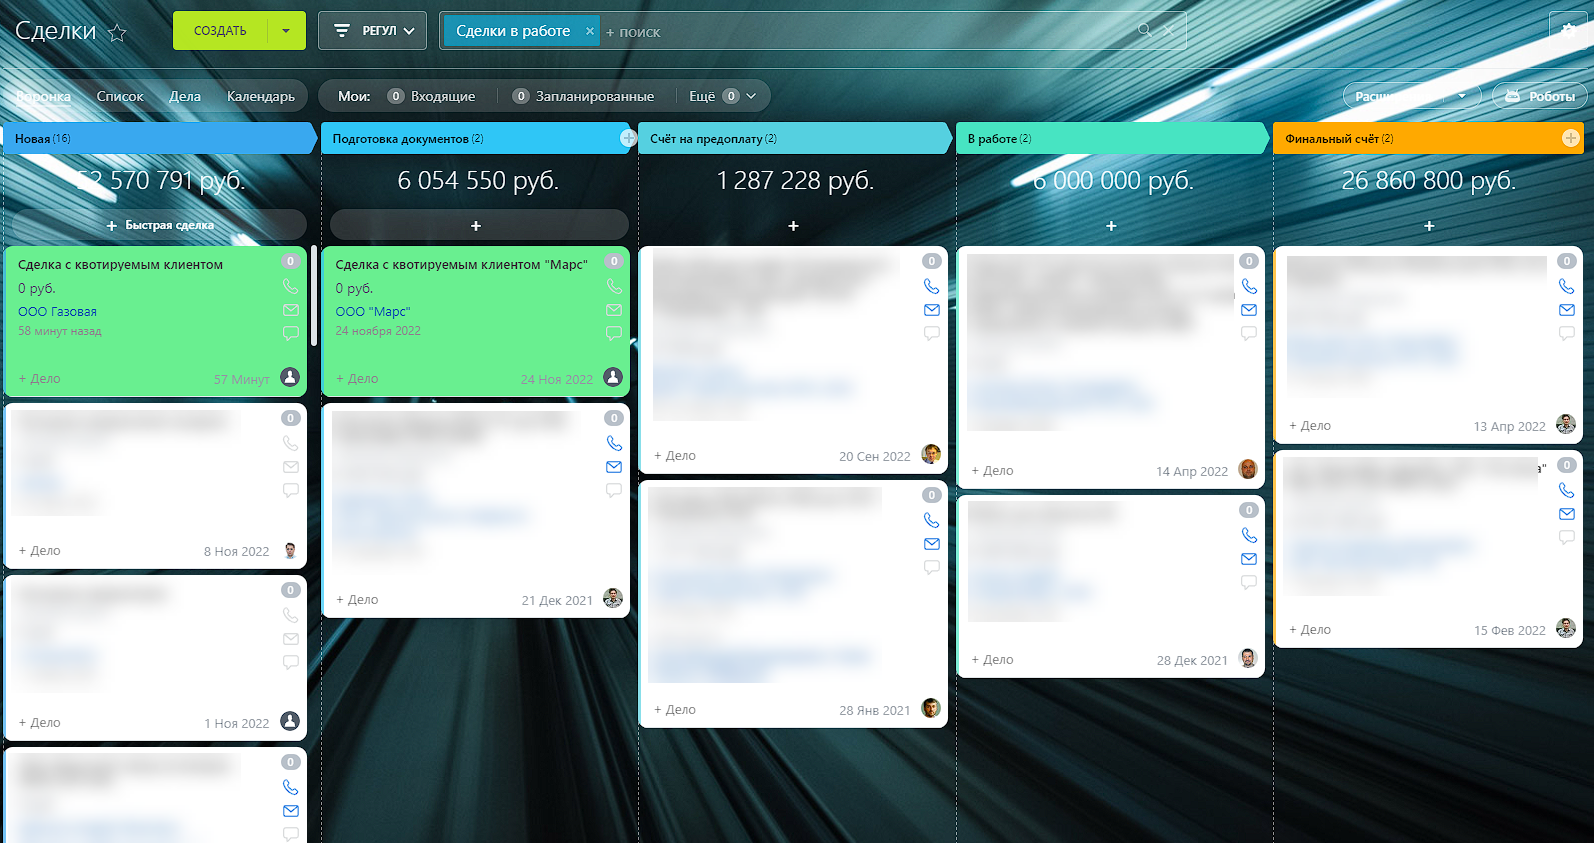Screen dimensions: 1594x843
Task: Toggle the Входящие activities filter
Action: tap(432, 96)
